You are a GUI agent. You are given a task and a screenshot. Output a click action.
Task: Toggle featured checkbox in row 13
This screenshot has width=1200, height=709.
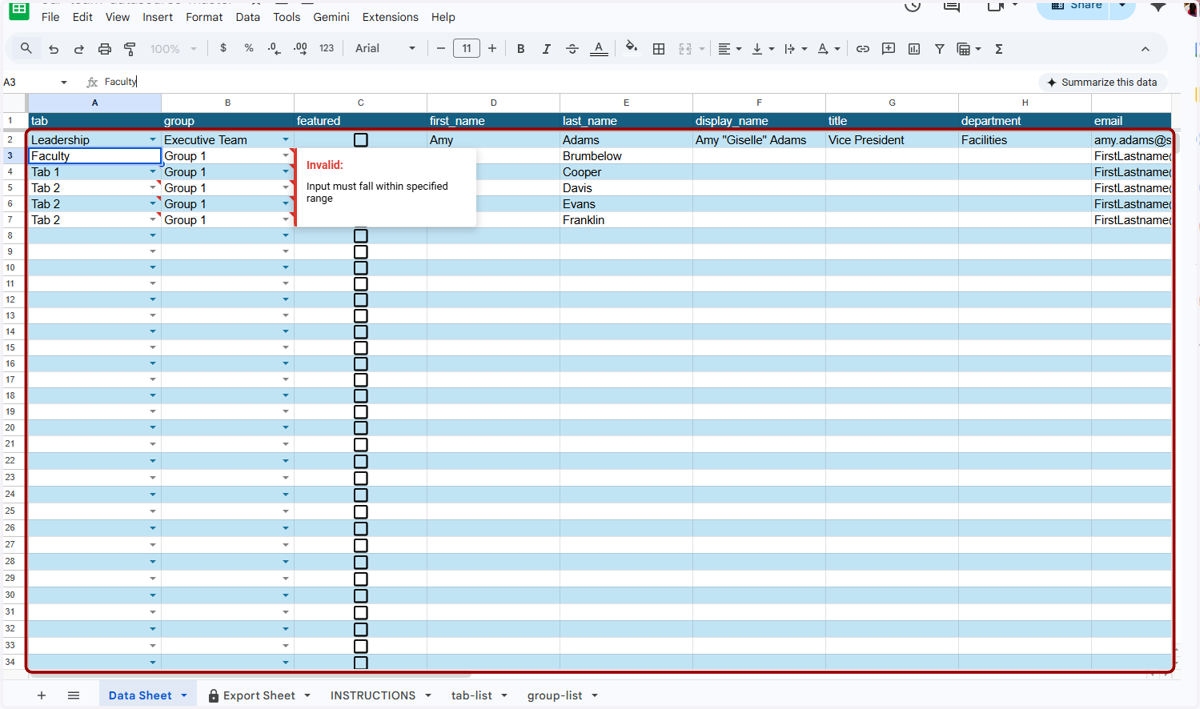361,316
